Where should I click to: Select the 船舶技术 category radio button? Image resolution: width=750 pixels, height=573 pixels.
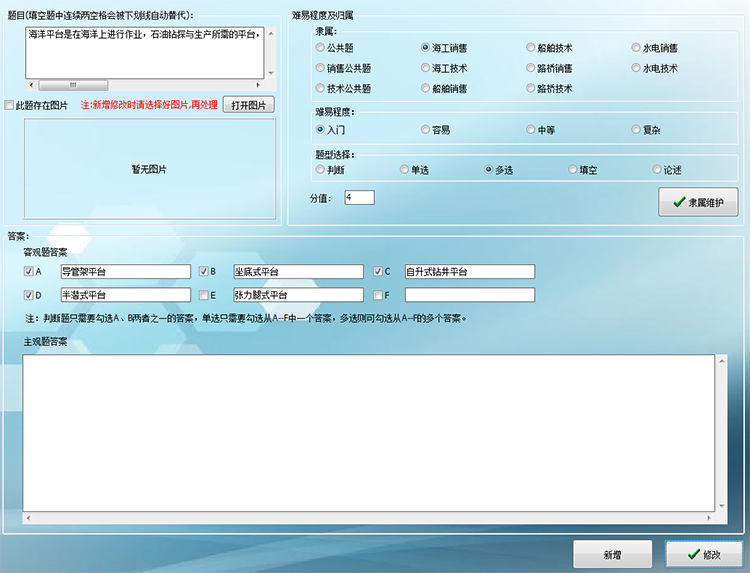pyautogui.click(x=530, y=47)
